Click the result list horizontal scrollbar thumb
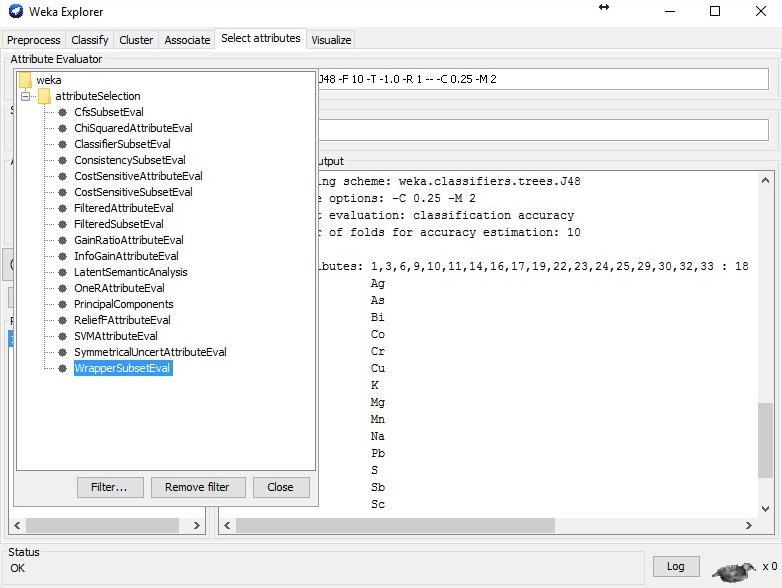This screenshot has height=588, width=782. pos(102,525)
